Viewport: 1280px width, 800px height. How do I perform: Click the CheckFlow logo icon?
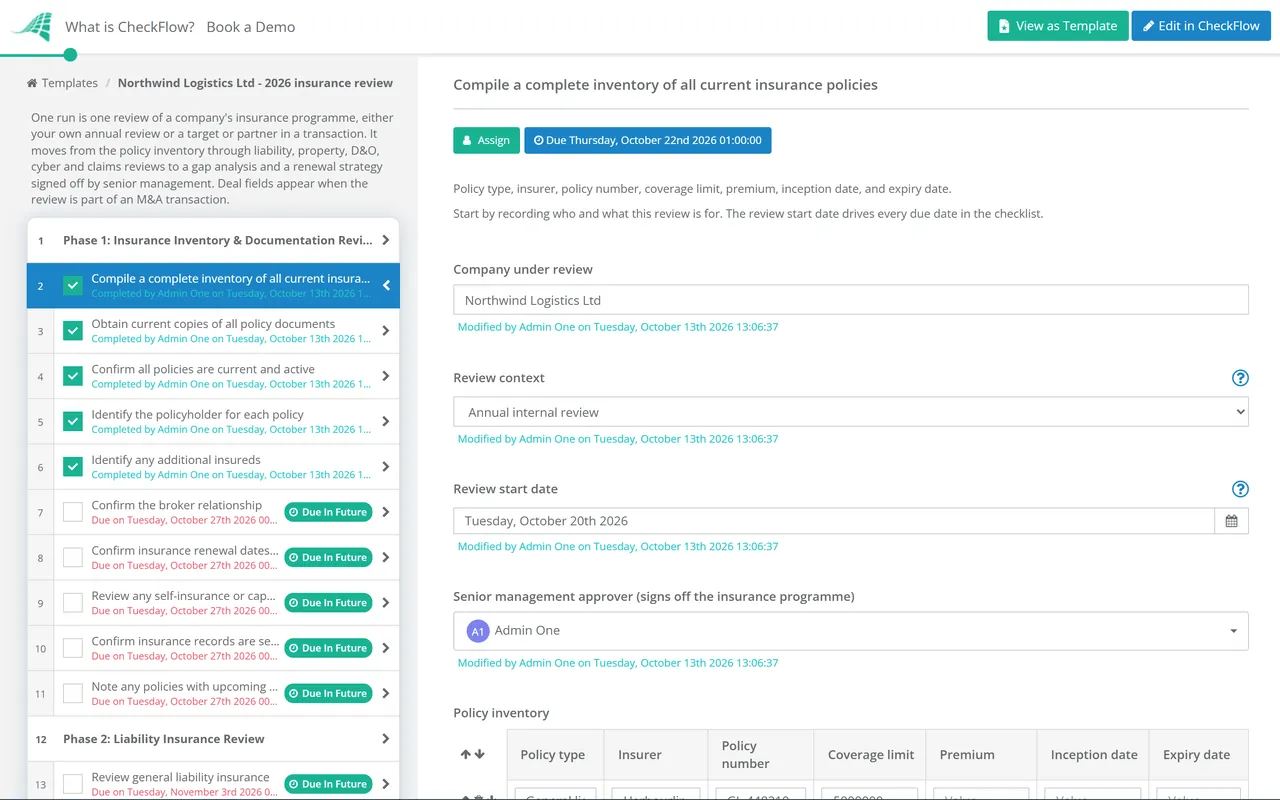click(32, 26)
